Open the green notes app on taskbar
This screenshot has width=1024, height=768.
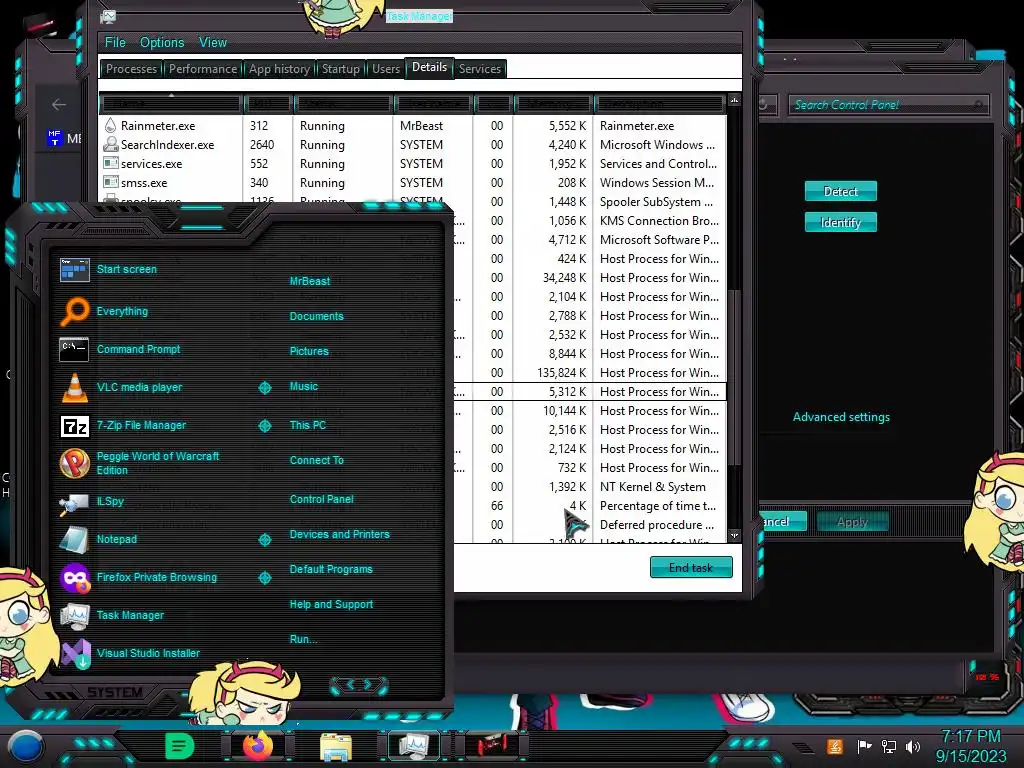click(x=180, y=746)
